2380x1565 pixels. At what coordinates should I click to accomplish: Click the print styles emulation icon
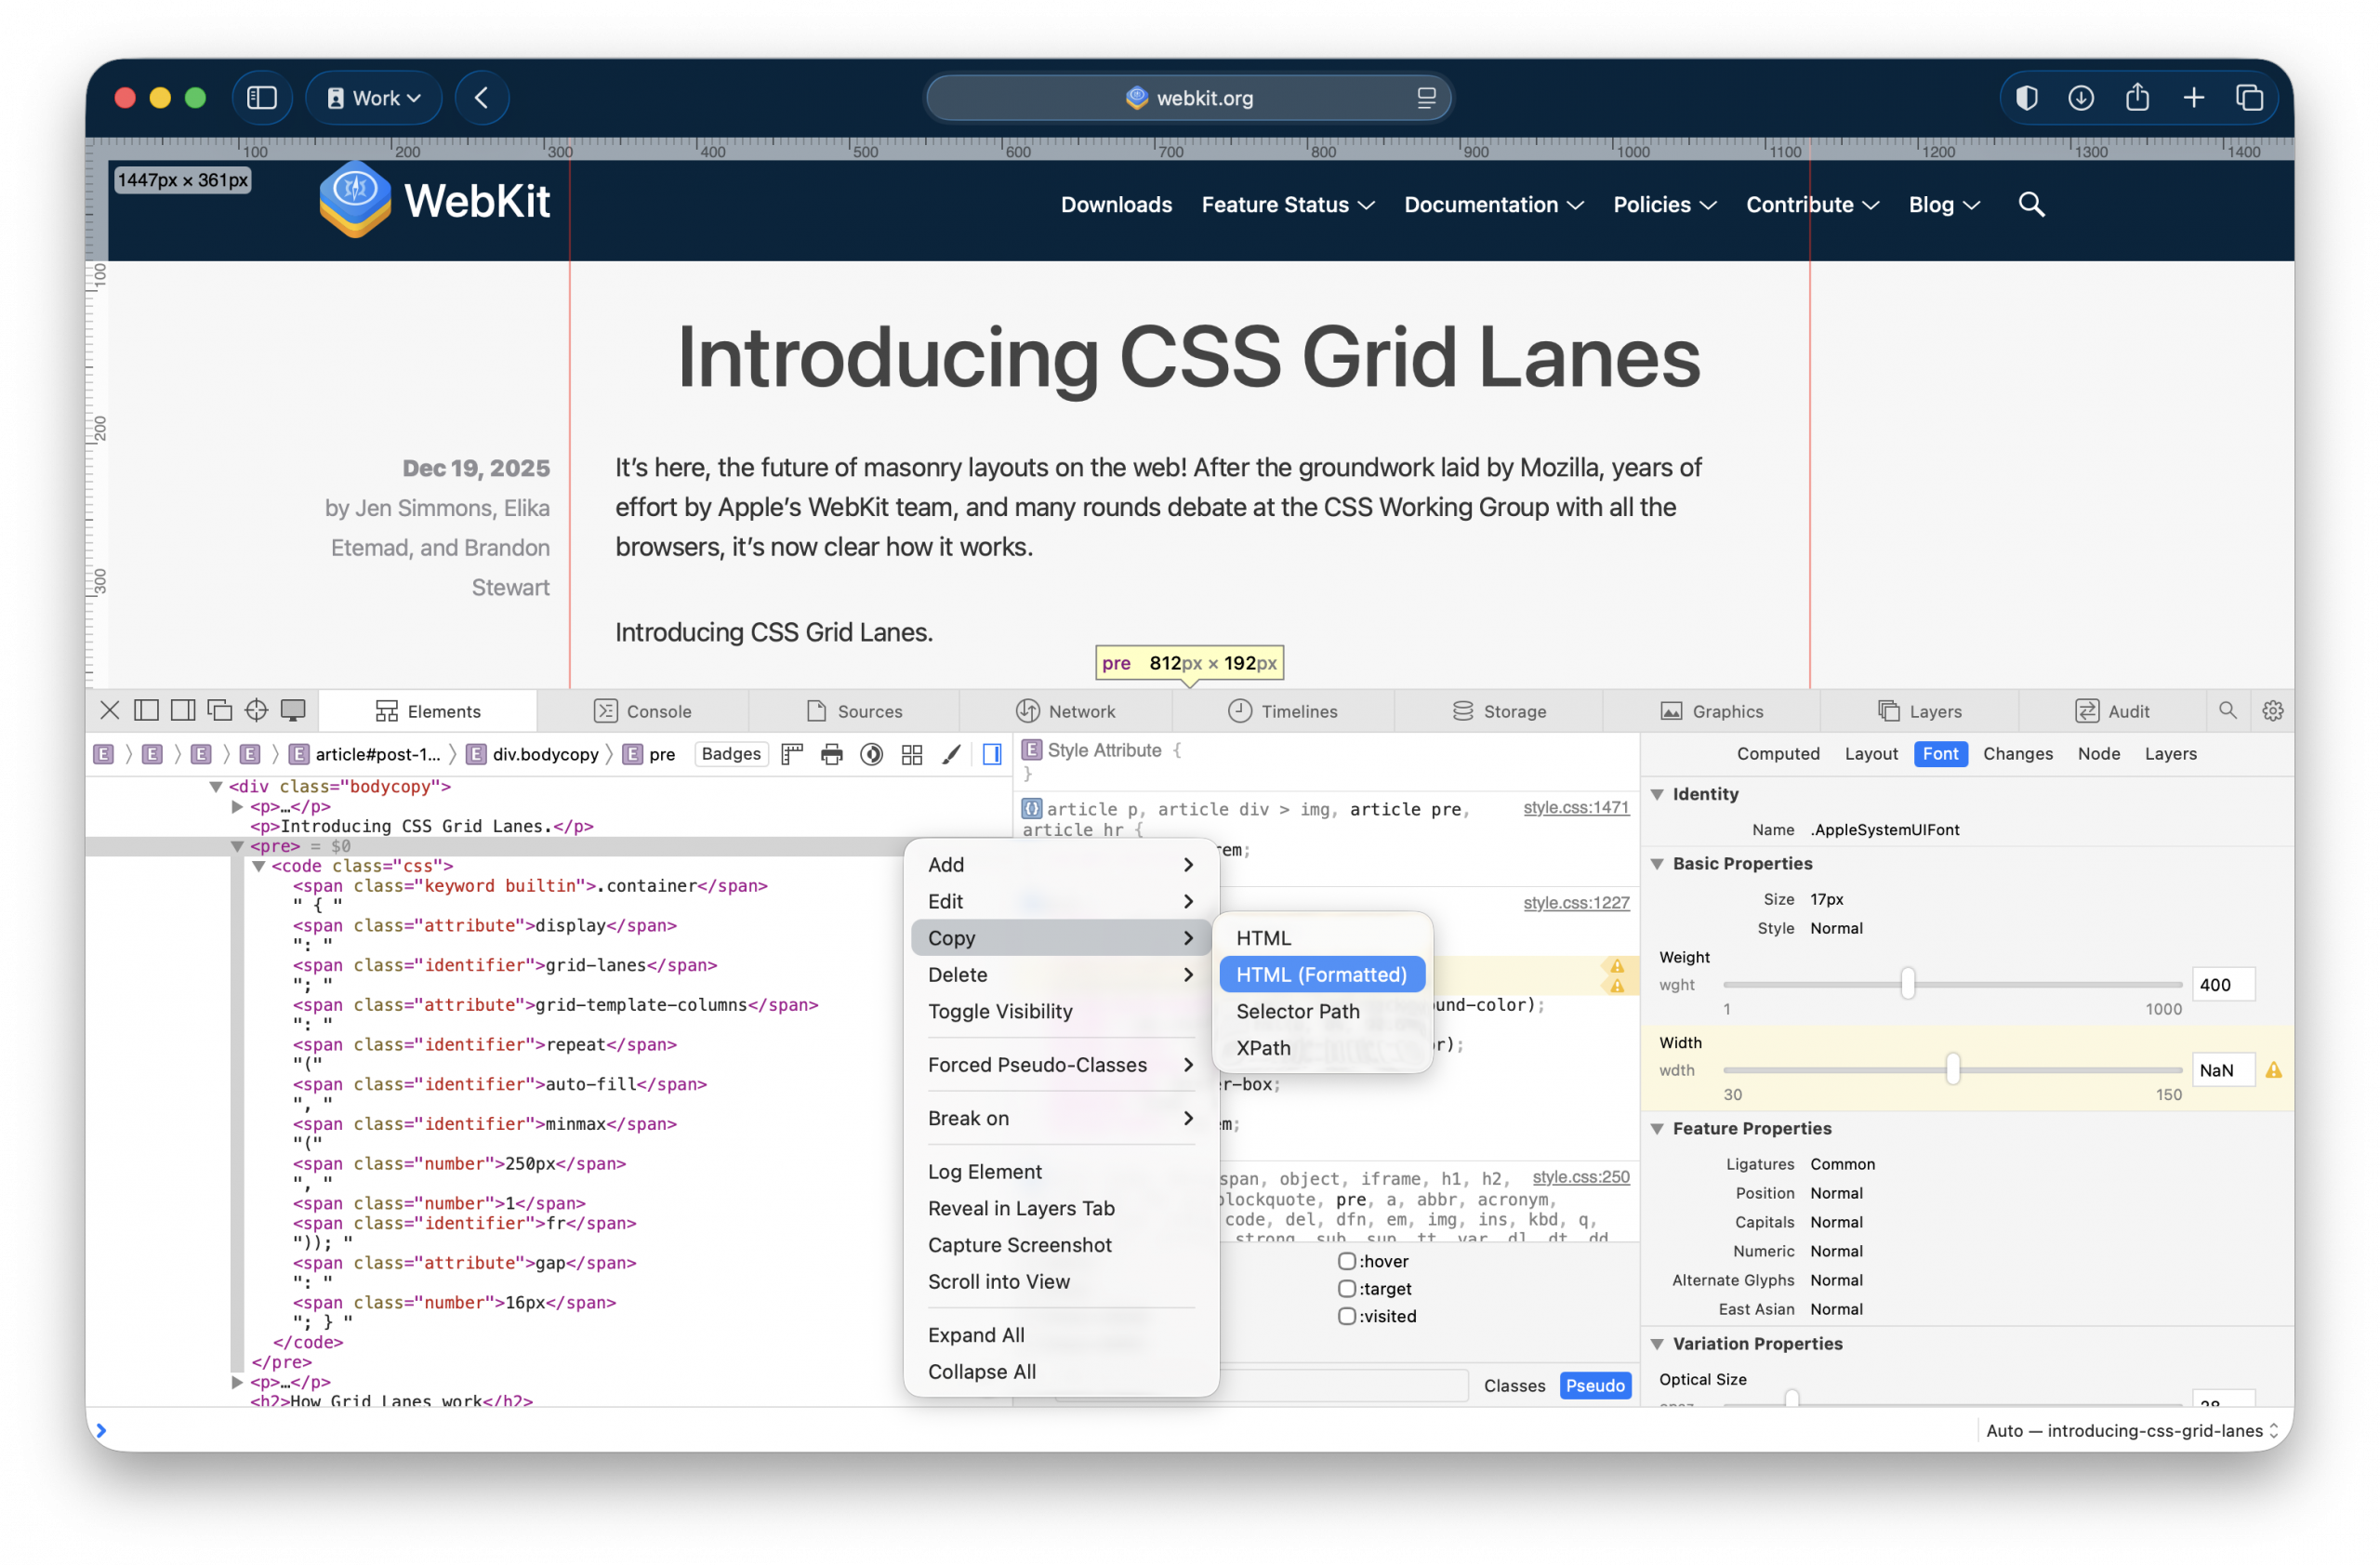(x=832, y=755)
